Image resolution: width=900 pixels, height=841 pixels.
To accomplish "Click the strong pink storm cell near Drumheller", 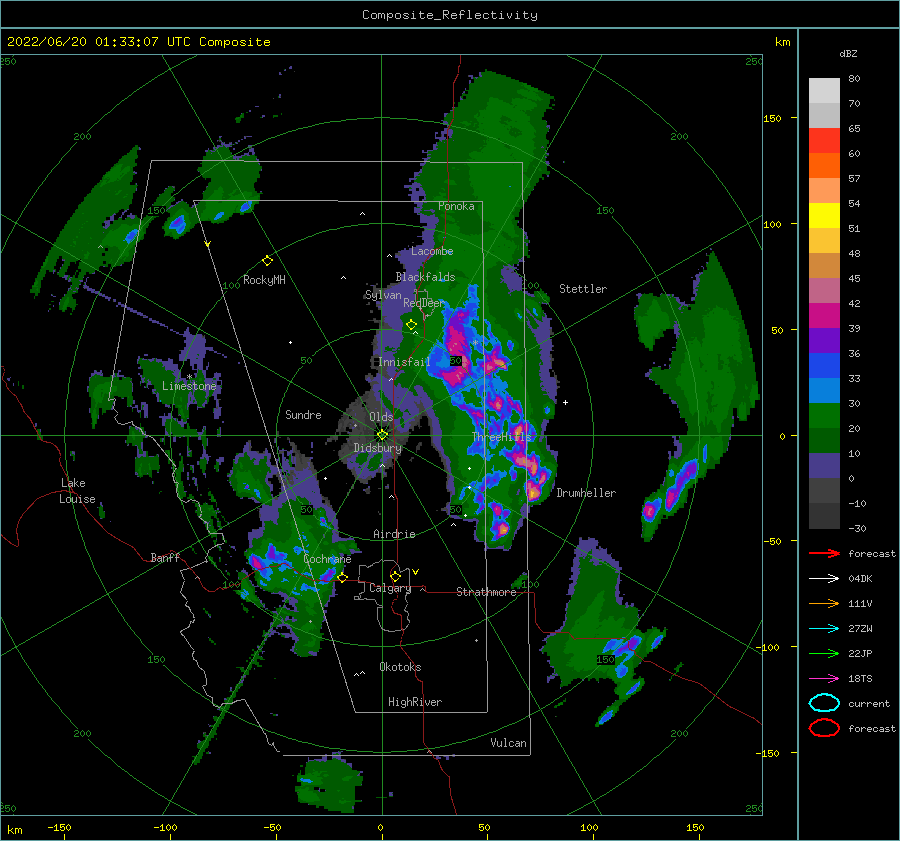I will (x=534, y=493).
